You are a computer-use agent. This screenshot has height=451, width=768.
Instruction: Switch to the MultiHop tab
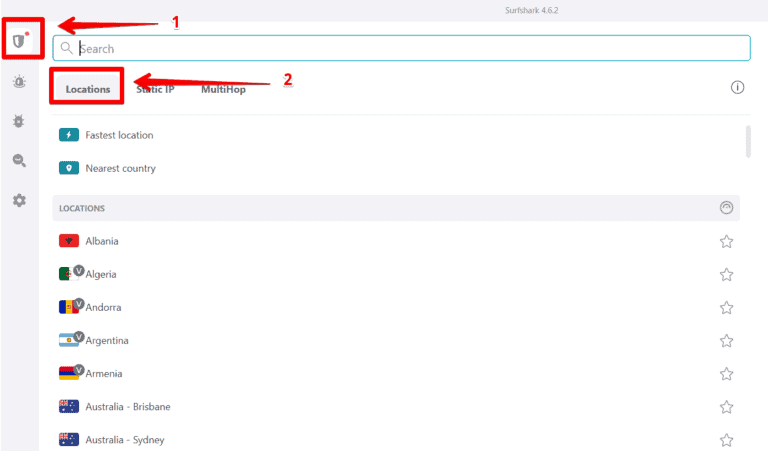pos(223,89)
